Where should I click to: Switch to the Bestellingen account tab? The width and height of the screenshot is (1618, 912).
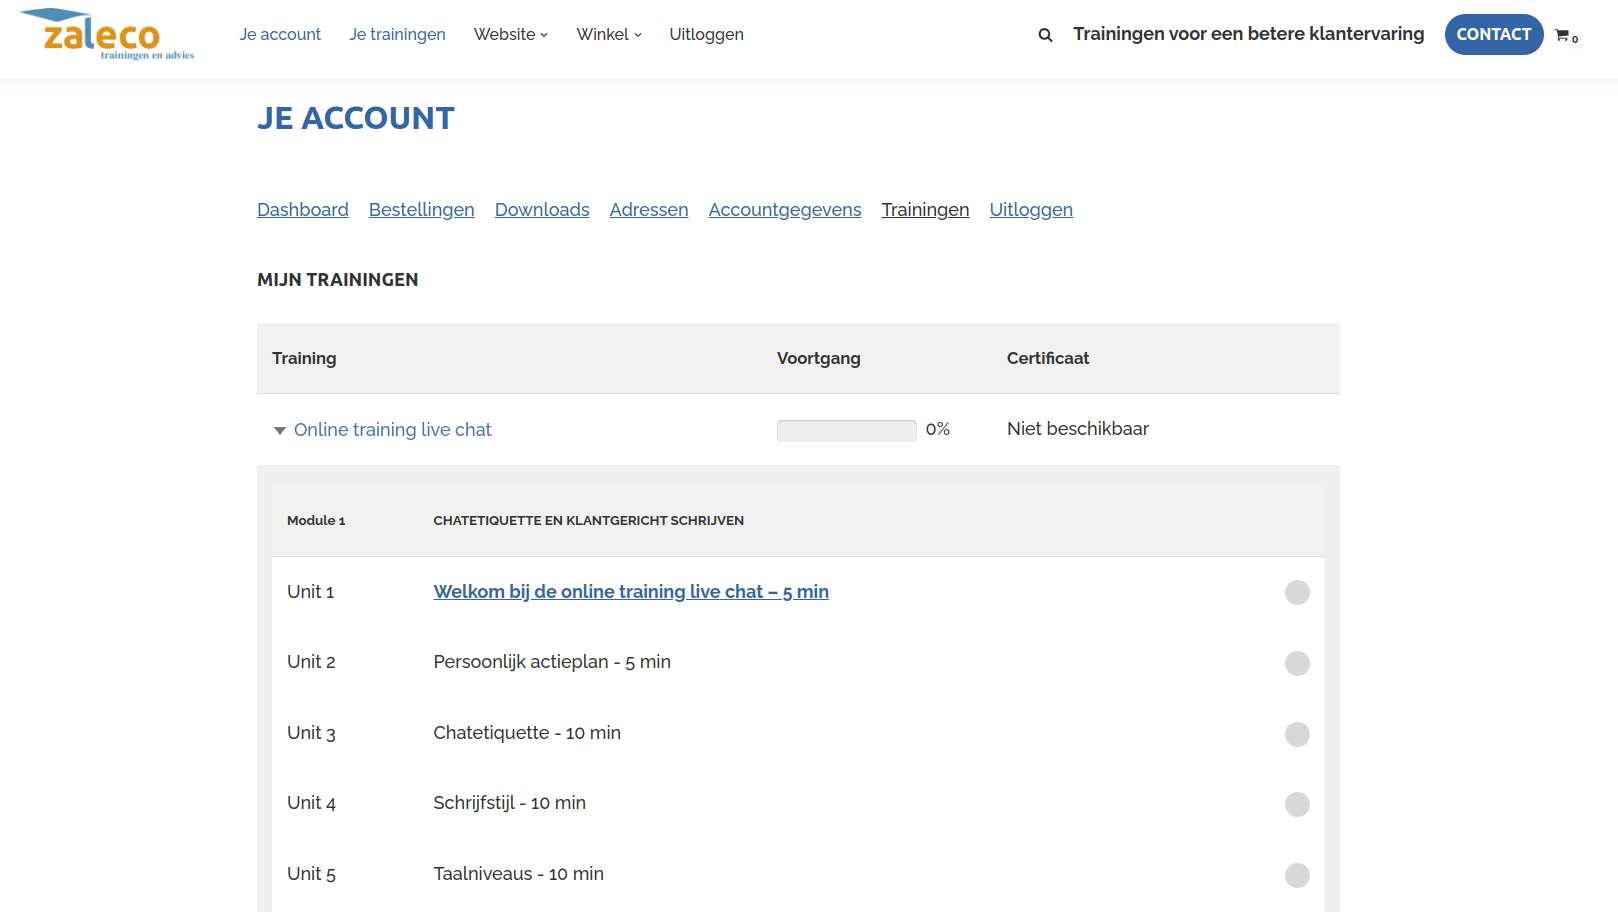tap(421, 210)
